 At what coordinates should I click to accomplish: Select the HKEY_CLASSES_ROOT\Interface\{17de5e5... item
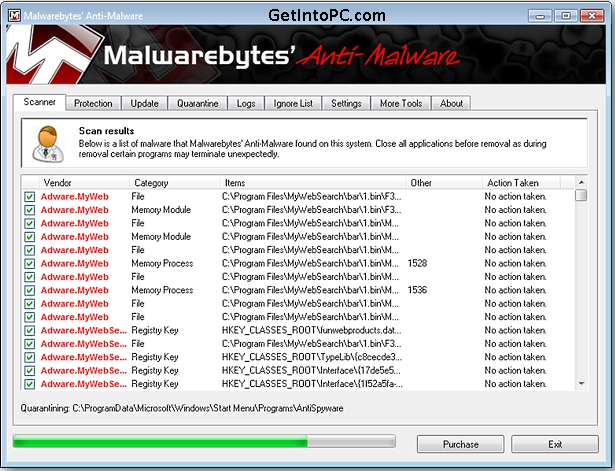click(x=311, y=371)
